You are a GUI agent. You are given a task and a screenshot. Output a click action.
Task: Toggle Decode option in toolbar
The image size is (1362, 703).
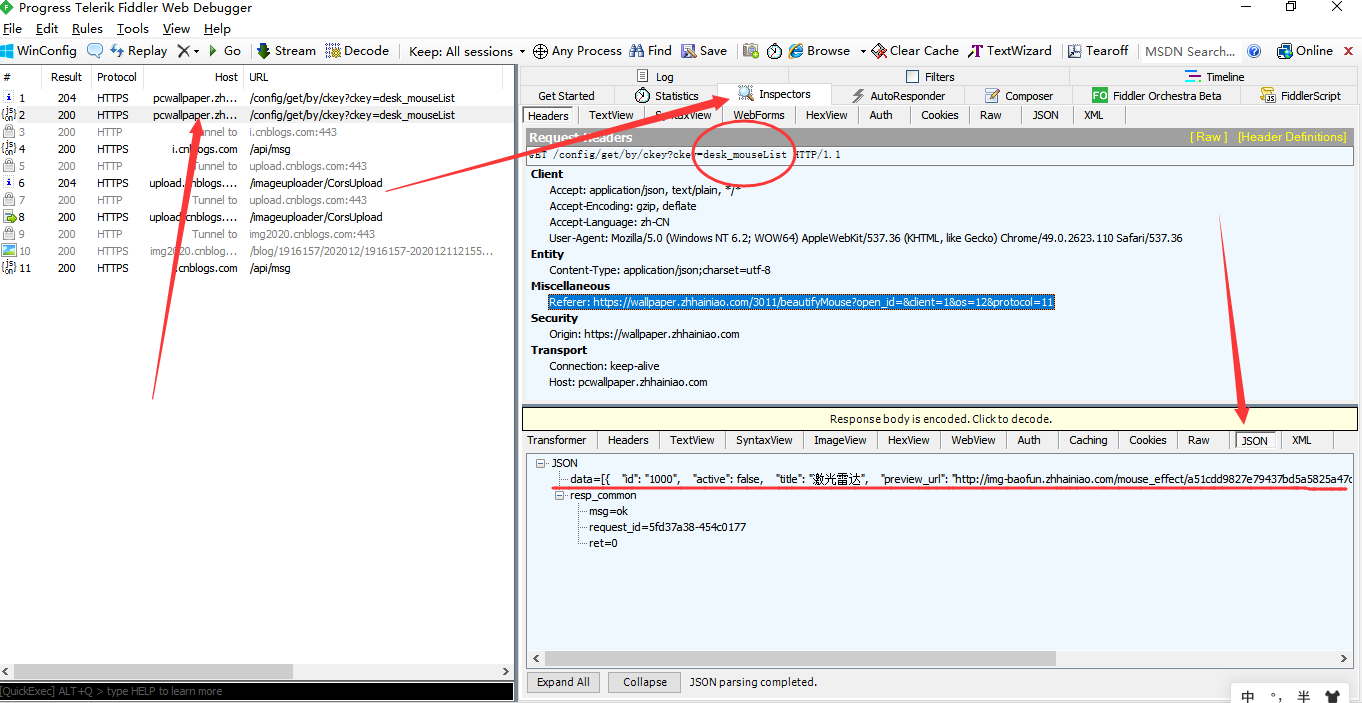coord(357,51)
